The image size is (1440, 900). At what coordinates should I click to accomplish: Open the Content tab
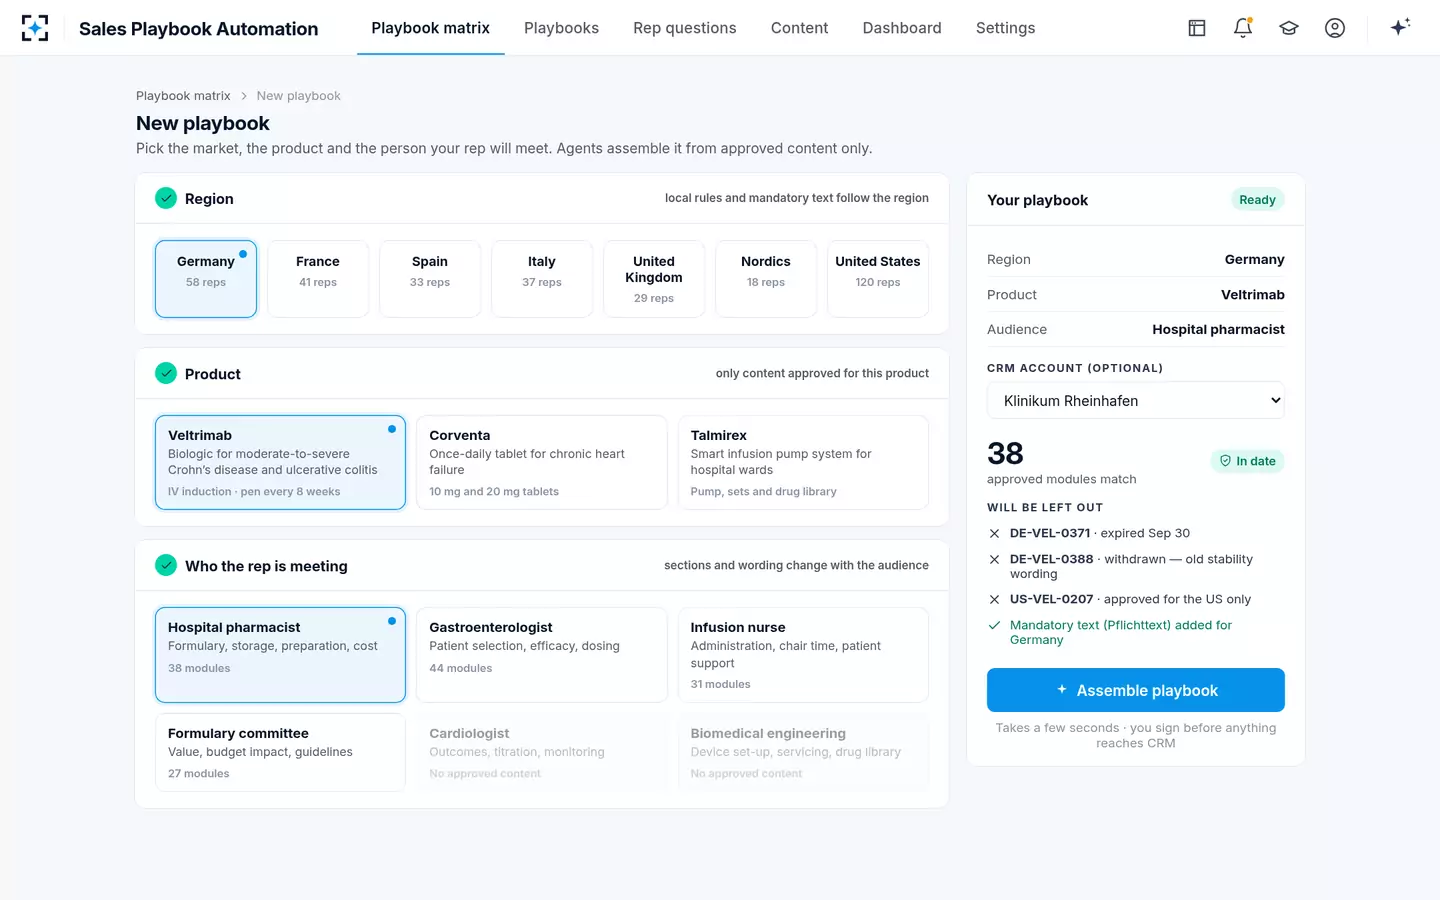click(x=800, y=28)
